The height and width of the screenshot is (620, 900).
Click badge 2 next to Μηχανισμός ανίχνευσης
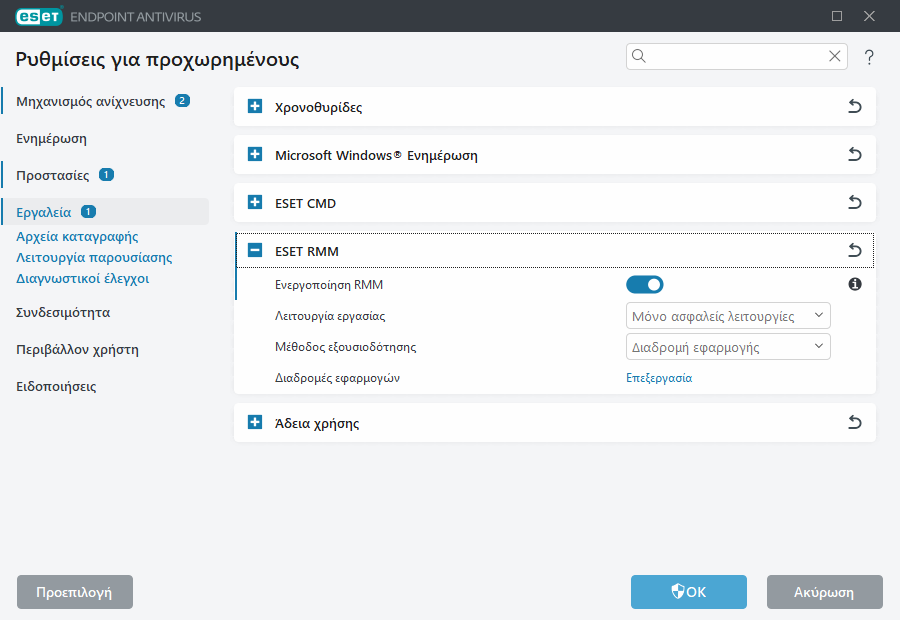(183, 101)
